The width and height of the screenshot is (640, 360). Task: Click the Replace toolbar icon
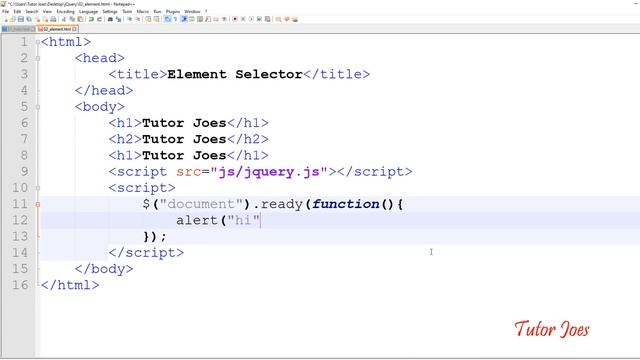pos(118,19)
